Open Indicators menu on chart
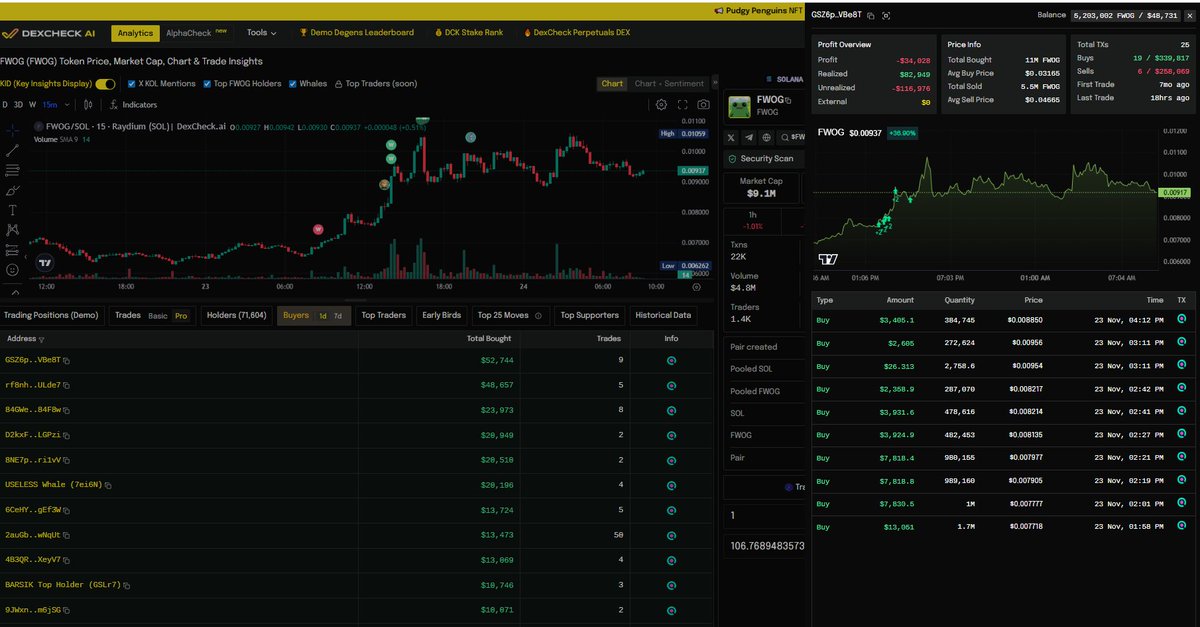 coord(134,104)
